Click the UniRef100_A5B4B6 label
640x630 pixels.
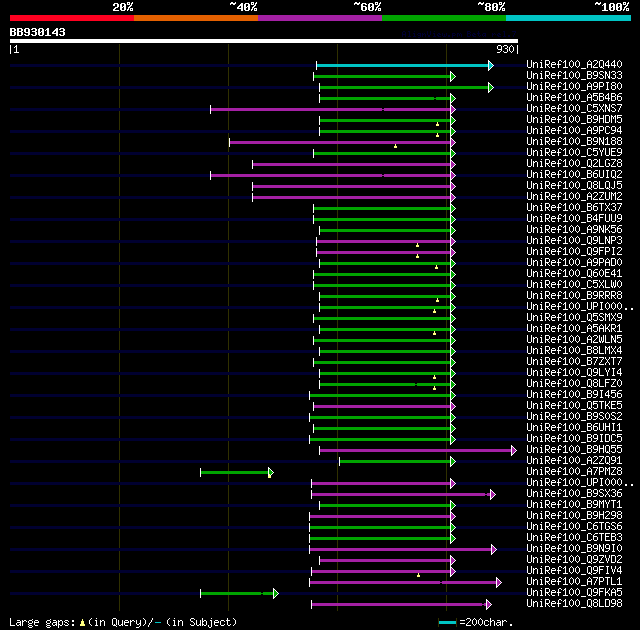574,98
